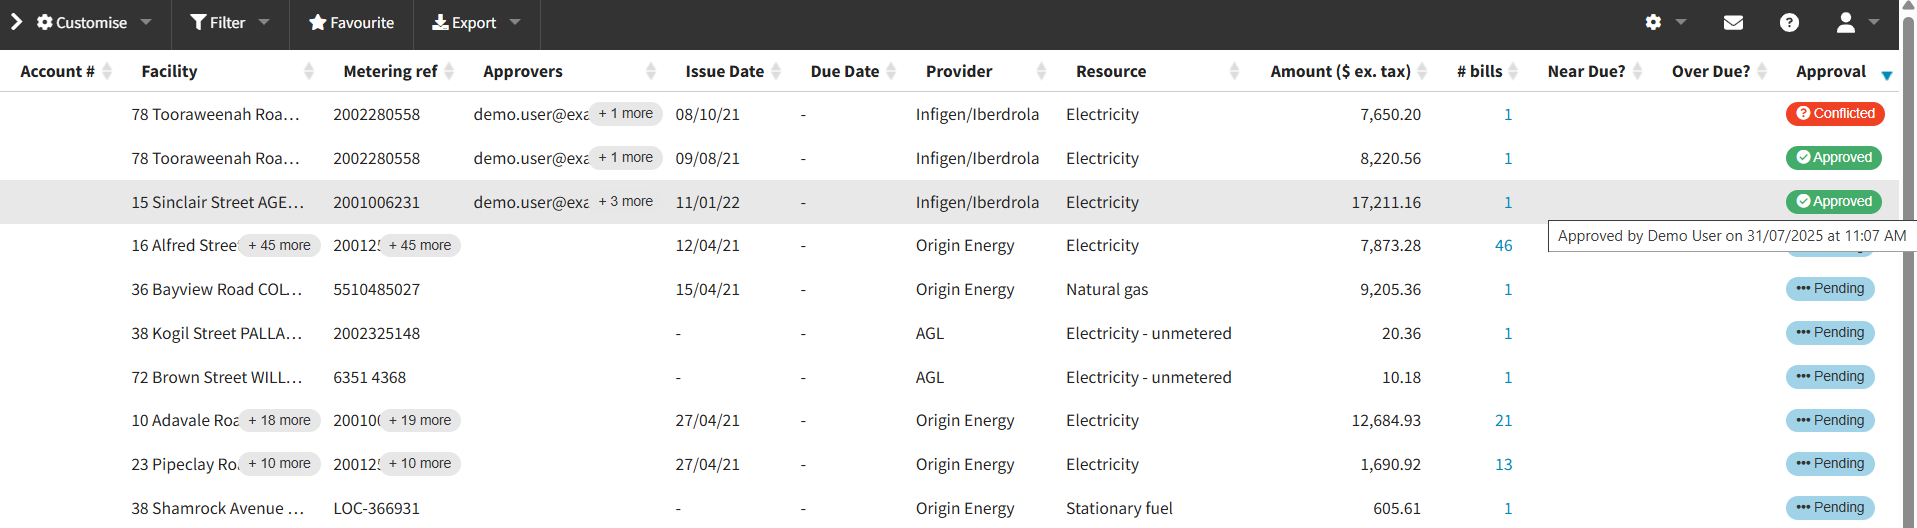Click the Approval column sort arrow
Image resolution: width=1917 pixels, height=528 pixels.
pos(1886,75)
